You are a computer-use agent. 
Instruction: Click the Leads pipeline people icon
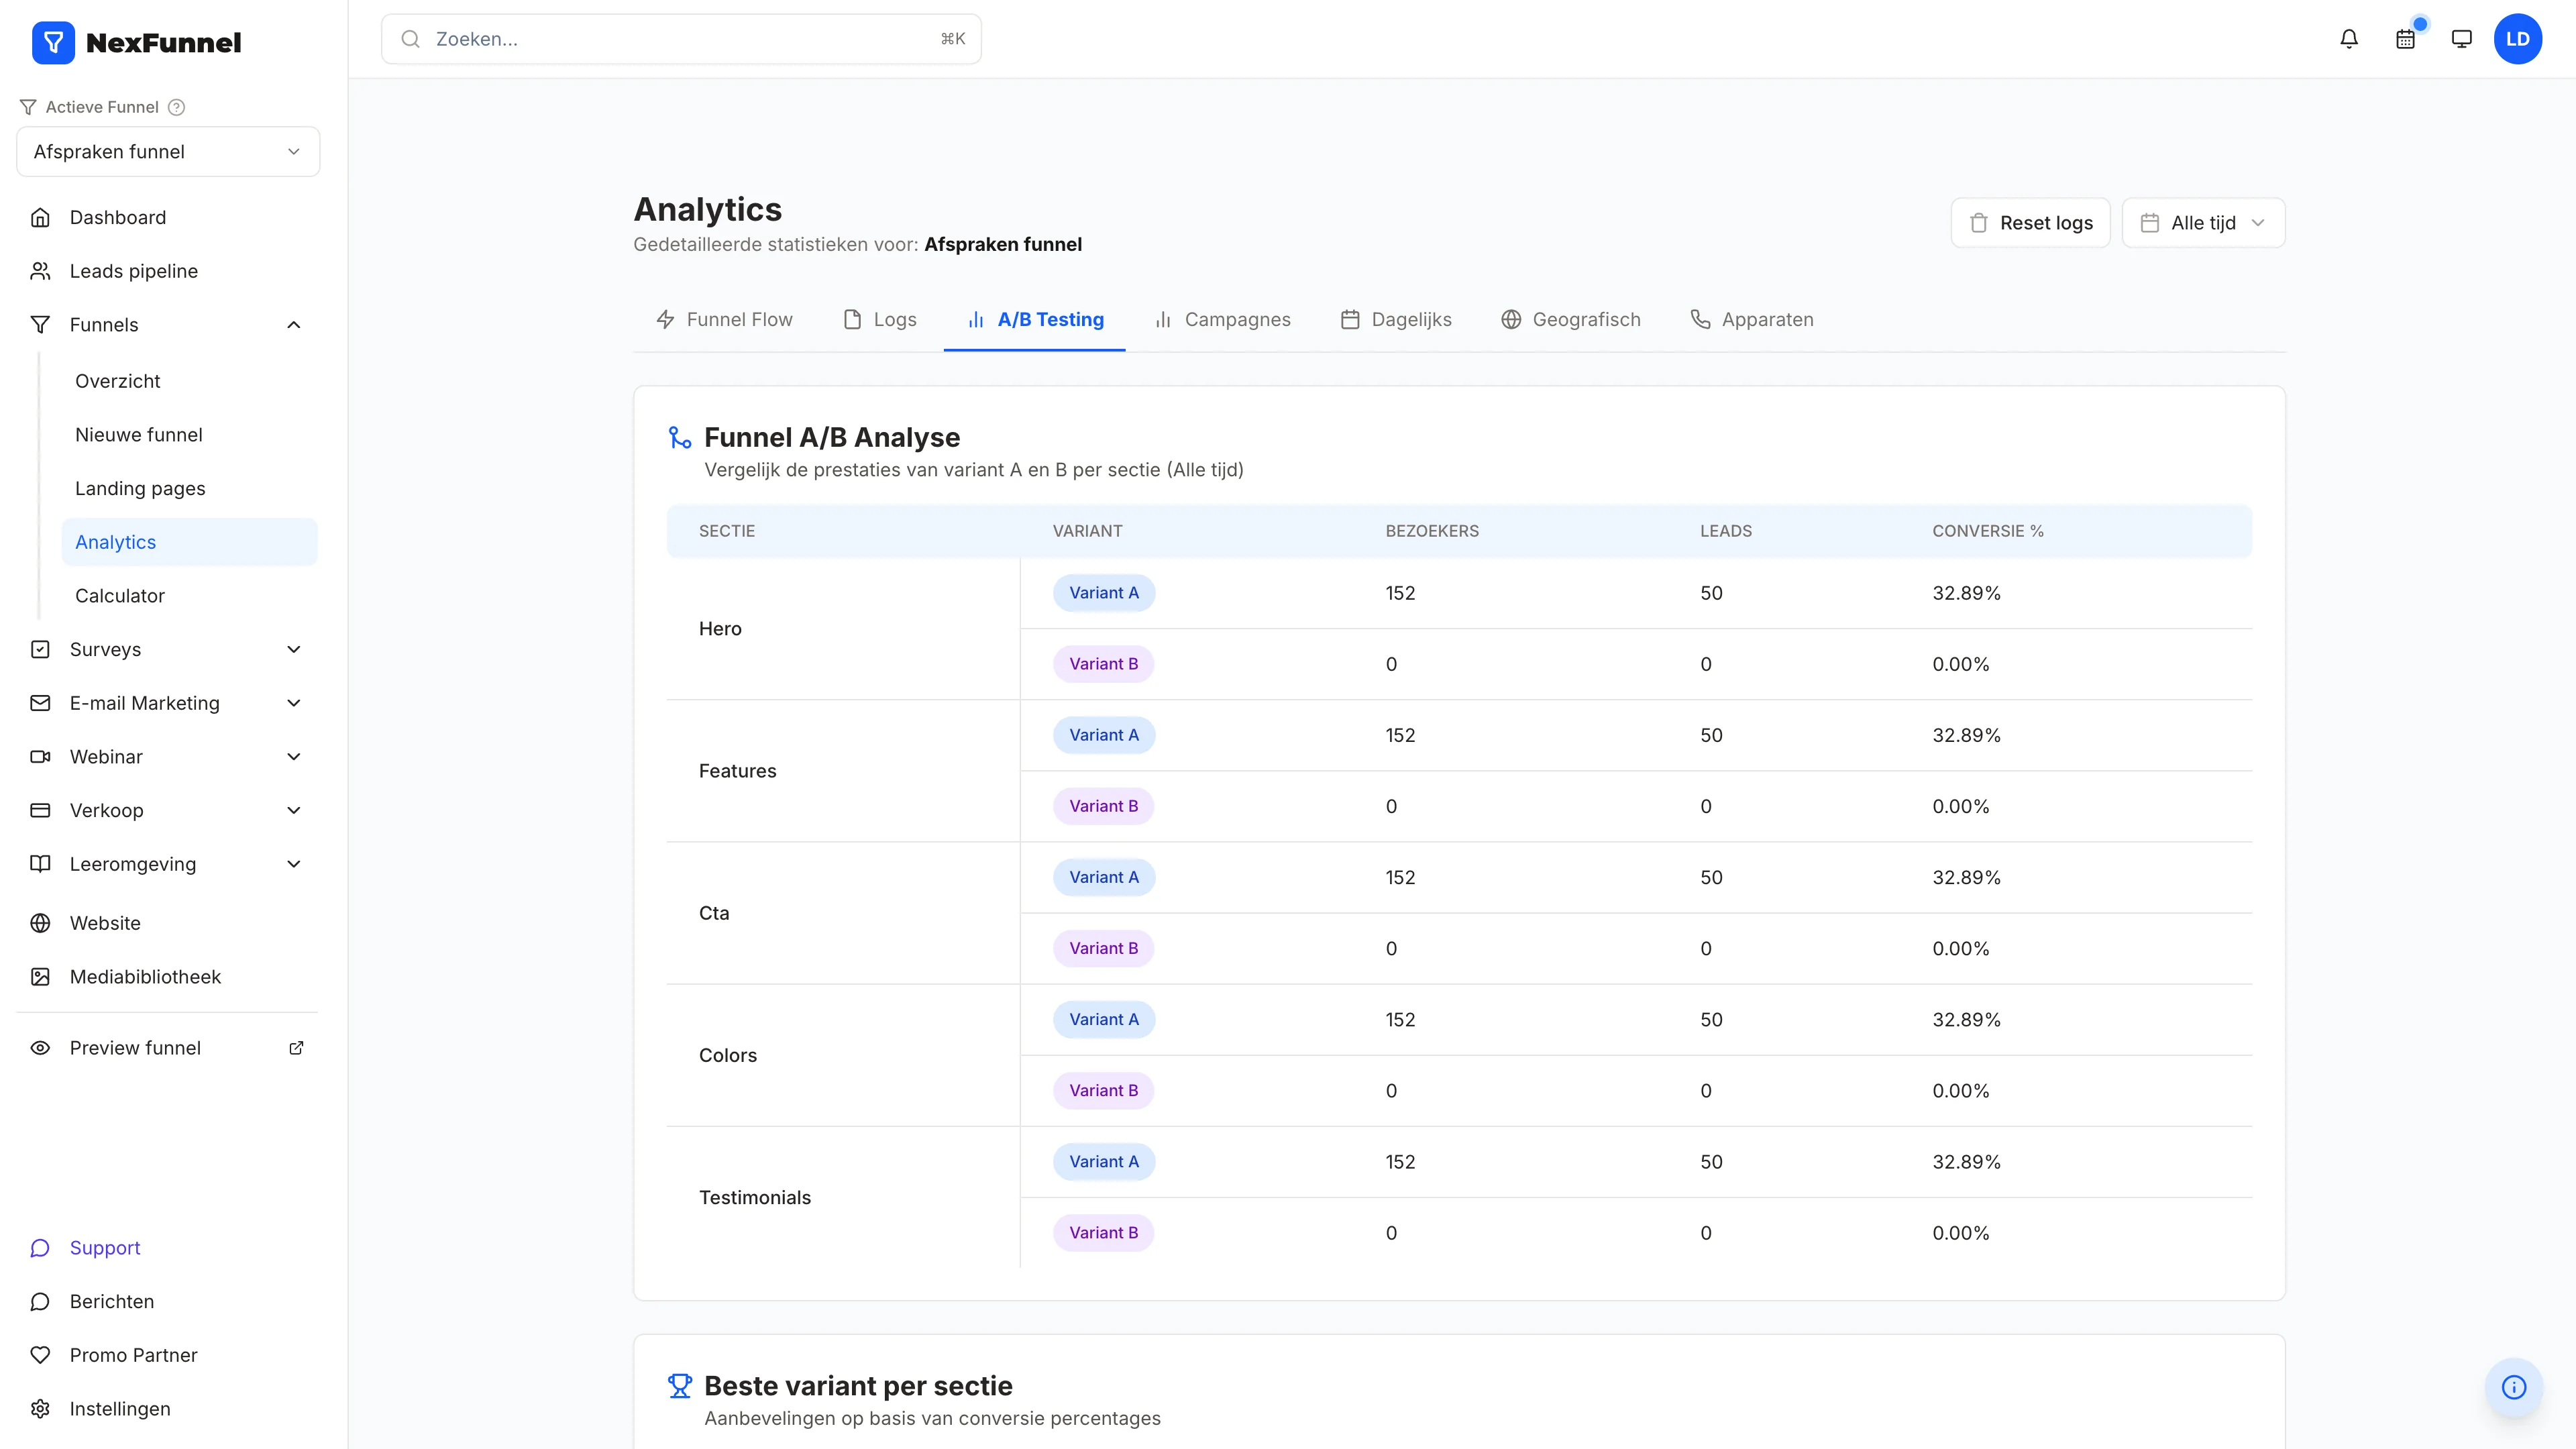pos(40,271)
